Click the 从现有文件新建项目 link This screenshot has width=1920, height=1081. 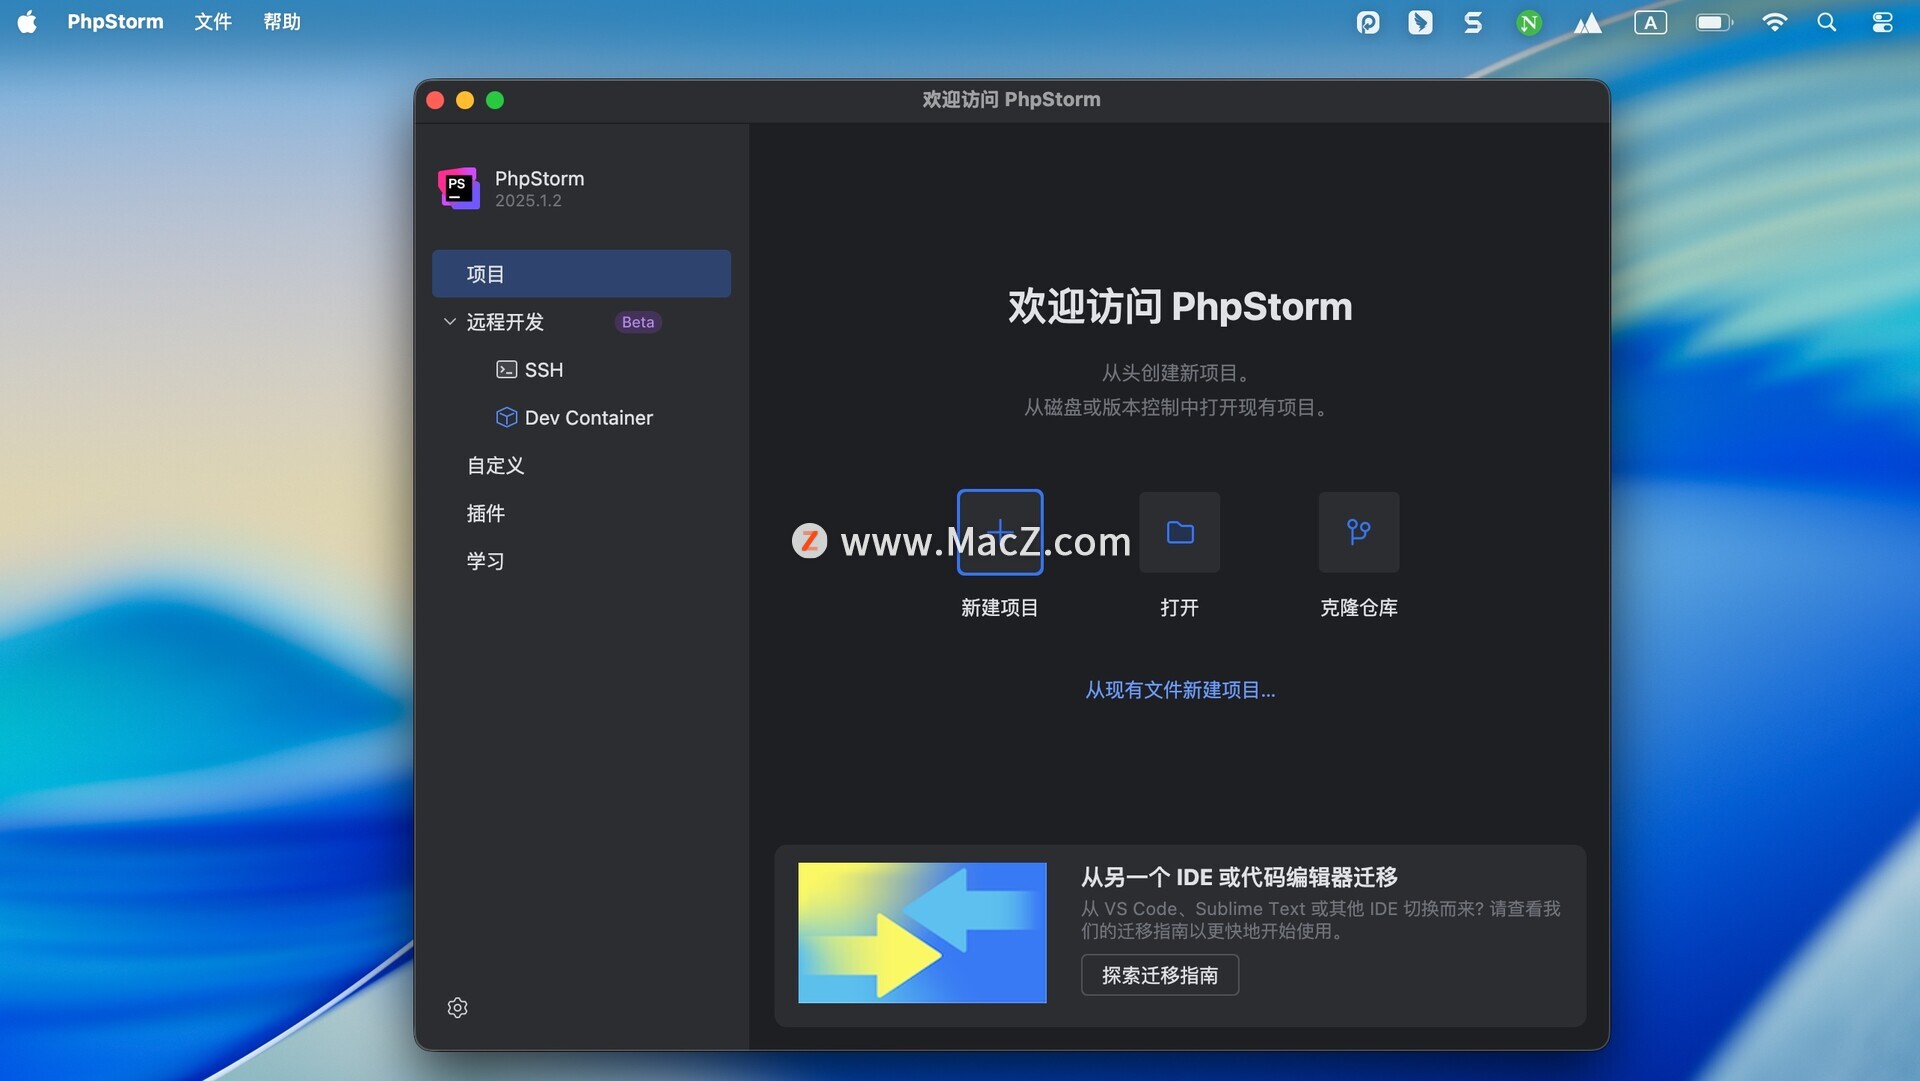[1180, 690]
